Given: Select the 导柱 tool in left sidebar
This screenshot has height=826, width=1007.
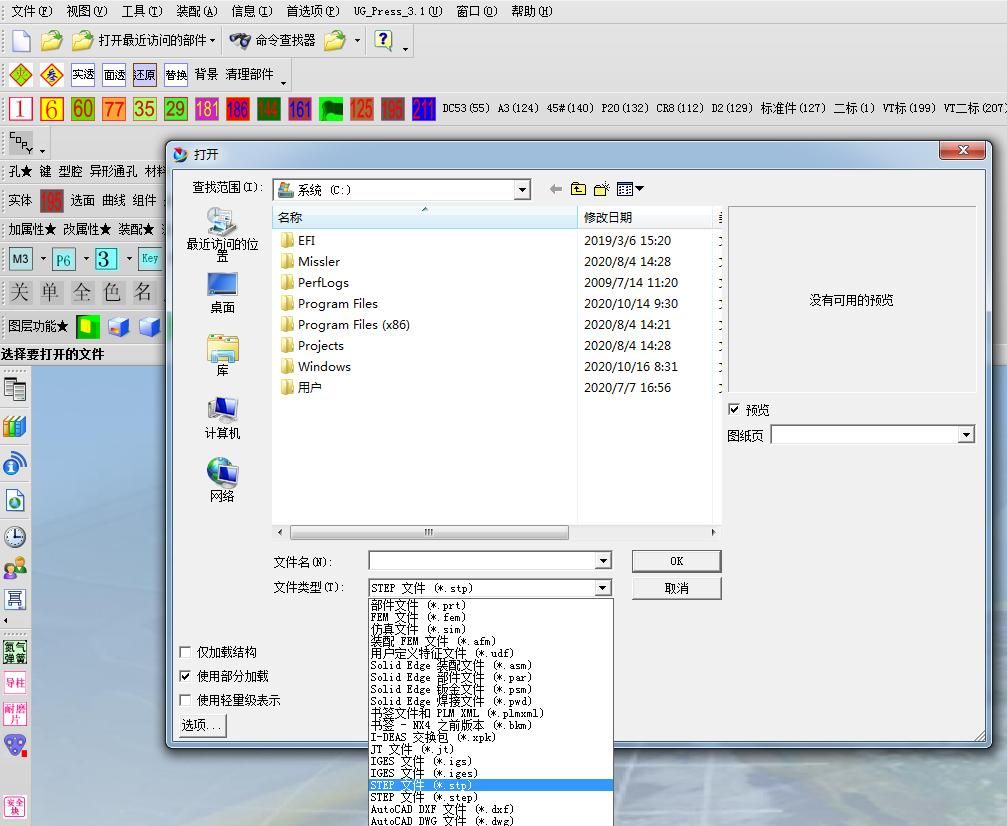Looking at the screenshot, I should pos(15,683).
